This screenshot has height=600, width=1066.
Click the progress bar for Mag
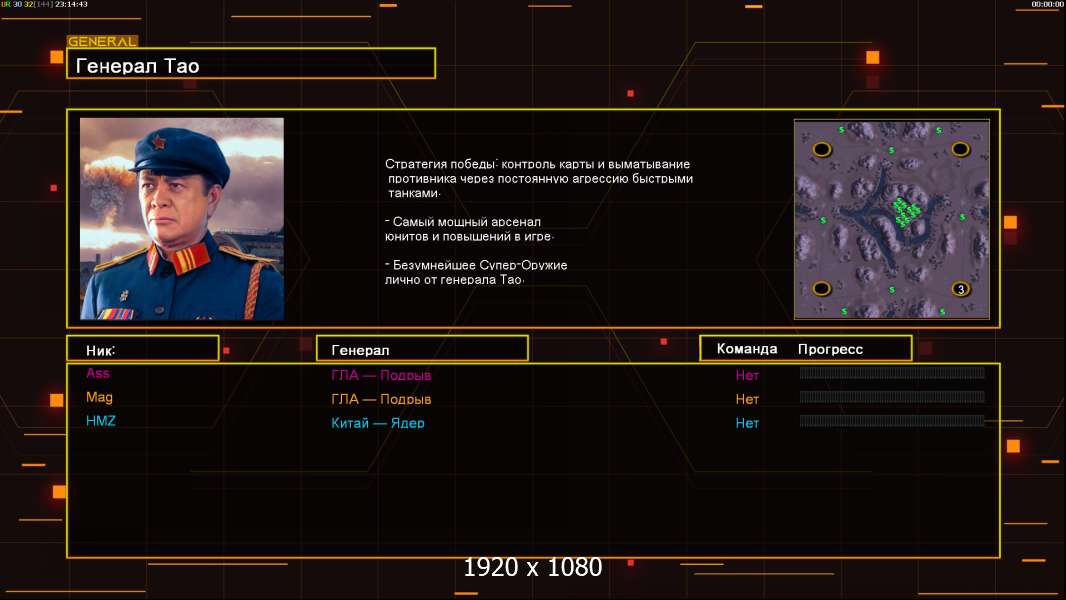click(x=892, y=397)
